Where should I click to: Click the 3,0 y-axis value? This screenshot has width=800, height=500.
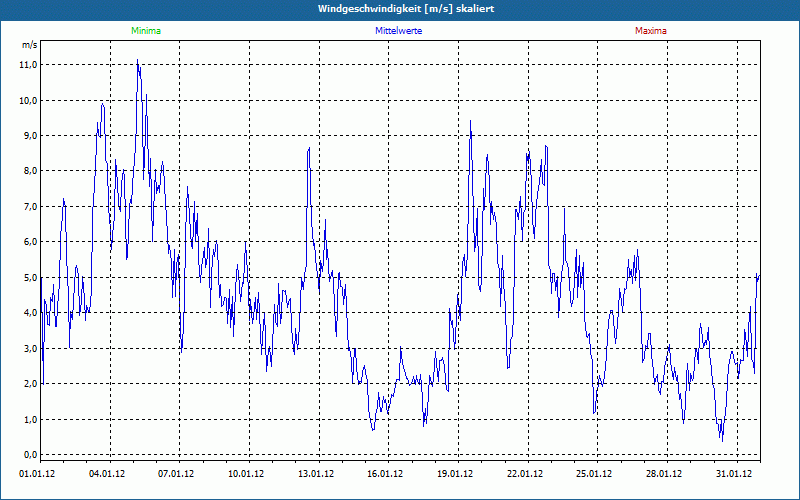[29, 348]
